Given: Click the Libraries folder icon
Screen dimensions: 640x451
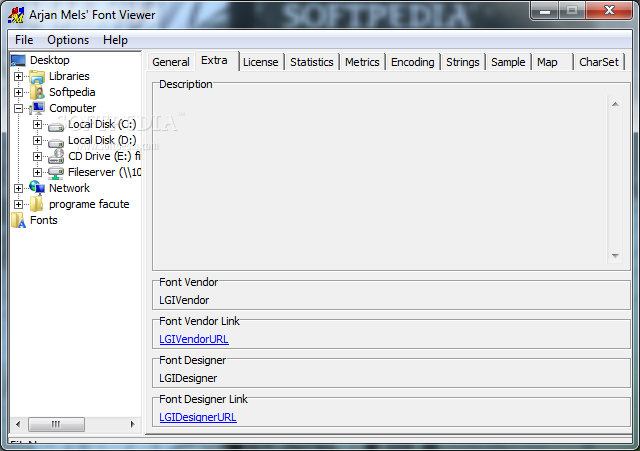Looking at the screenshot, I should click(x=37, y=76).
